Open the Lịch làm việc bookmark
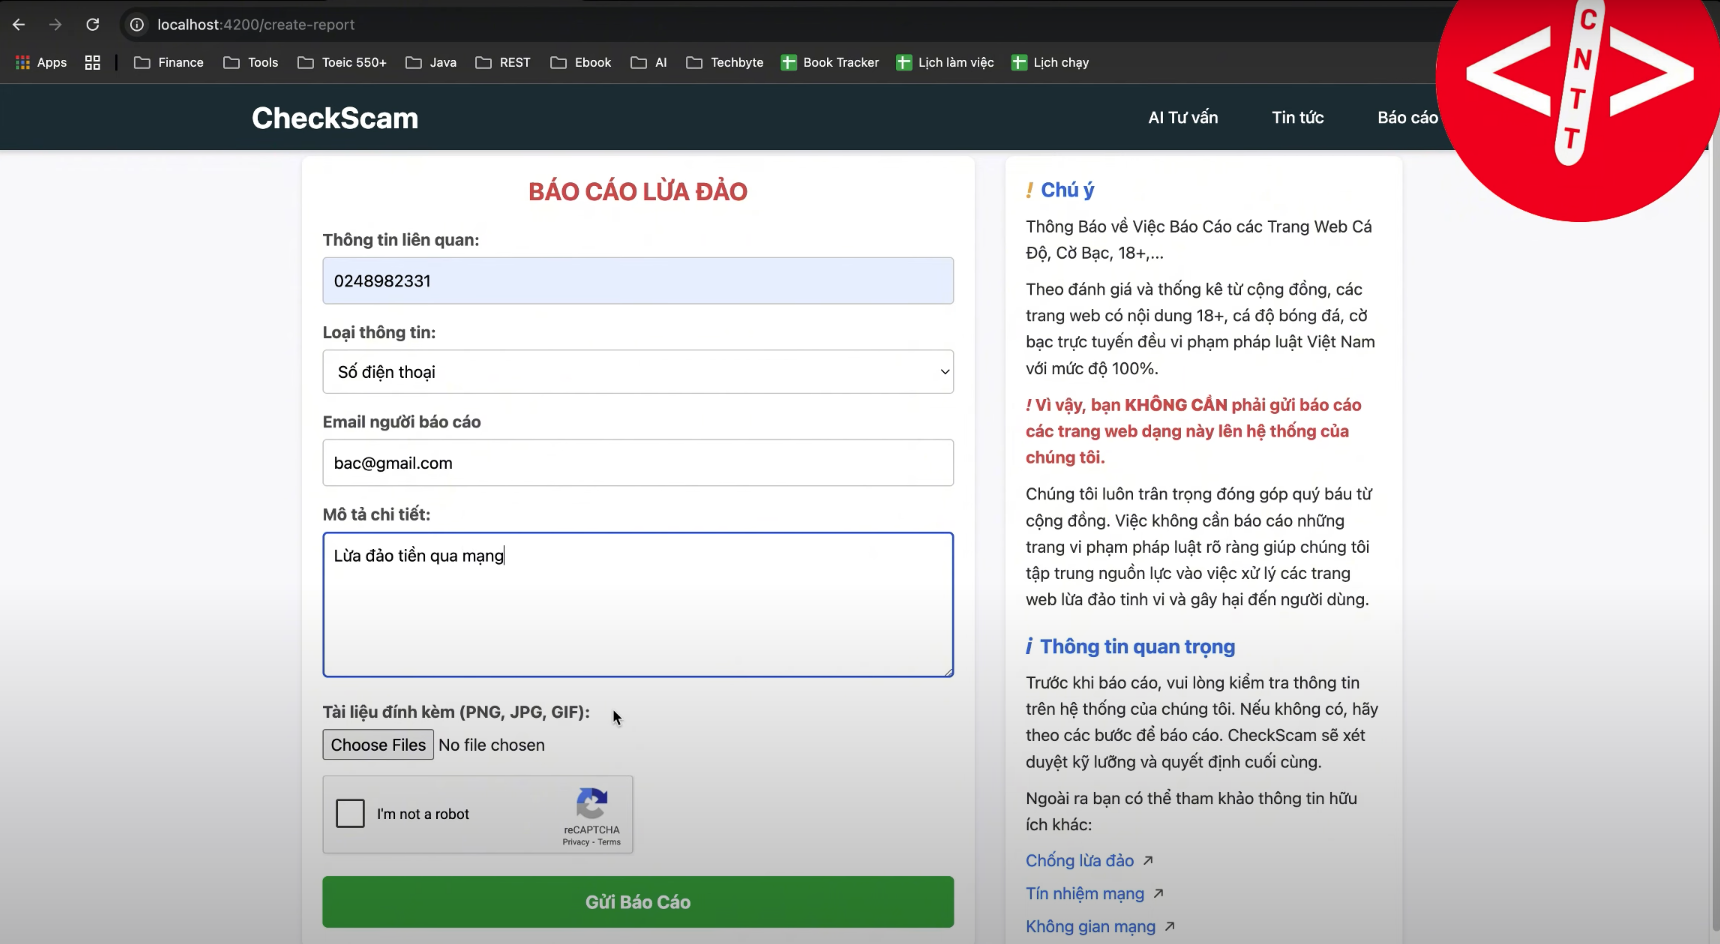Screen dimensions: 1720x944 tap(945, 62)
